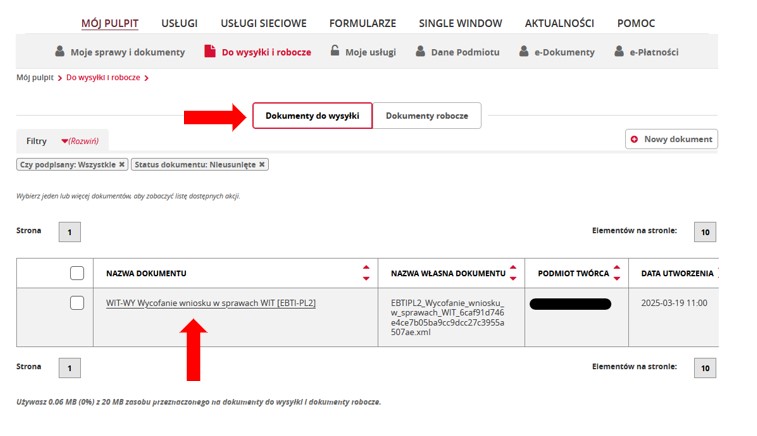The height and width of the screenshot is (436, 757).
Task: Remove the 'Status dokumentu: Nieusunięte' filter chip
Action: [x=262, y=165]
